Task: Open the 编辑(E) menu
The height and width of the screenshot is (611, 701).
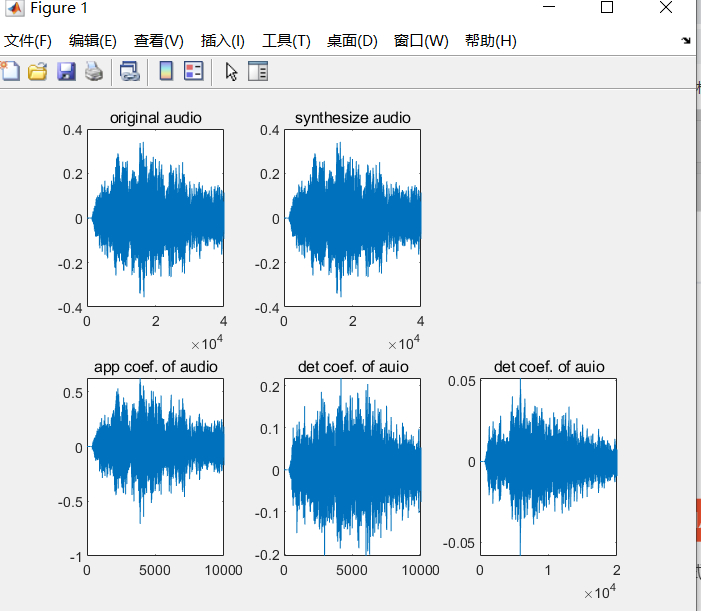Action: (93, 41)
